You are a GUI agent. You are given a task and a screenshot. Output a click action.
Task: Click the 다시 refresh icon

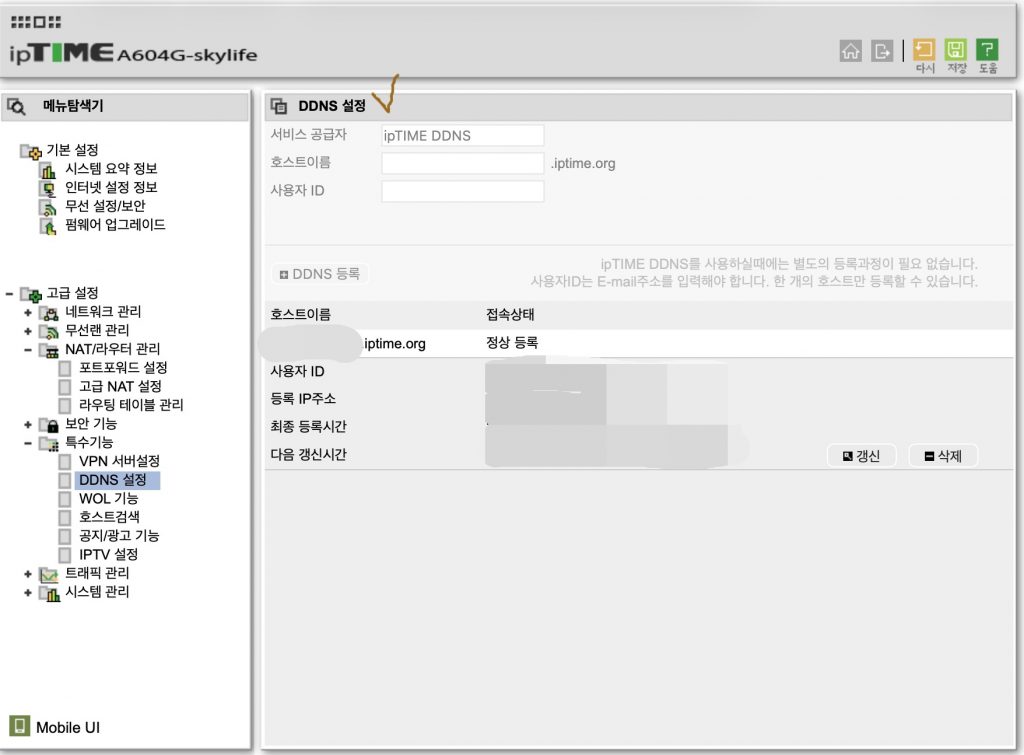pos(924,51)
